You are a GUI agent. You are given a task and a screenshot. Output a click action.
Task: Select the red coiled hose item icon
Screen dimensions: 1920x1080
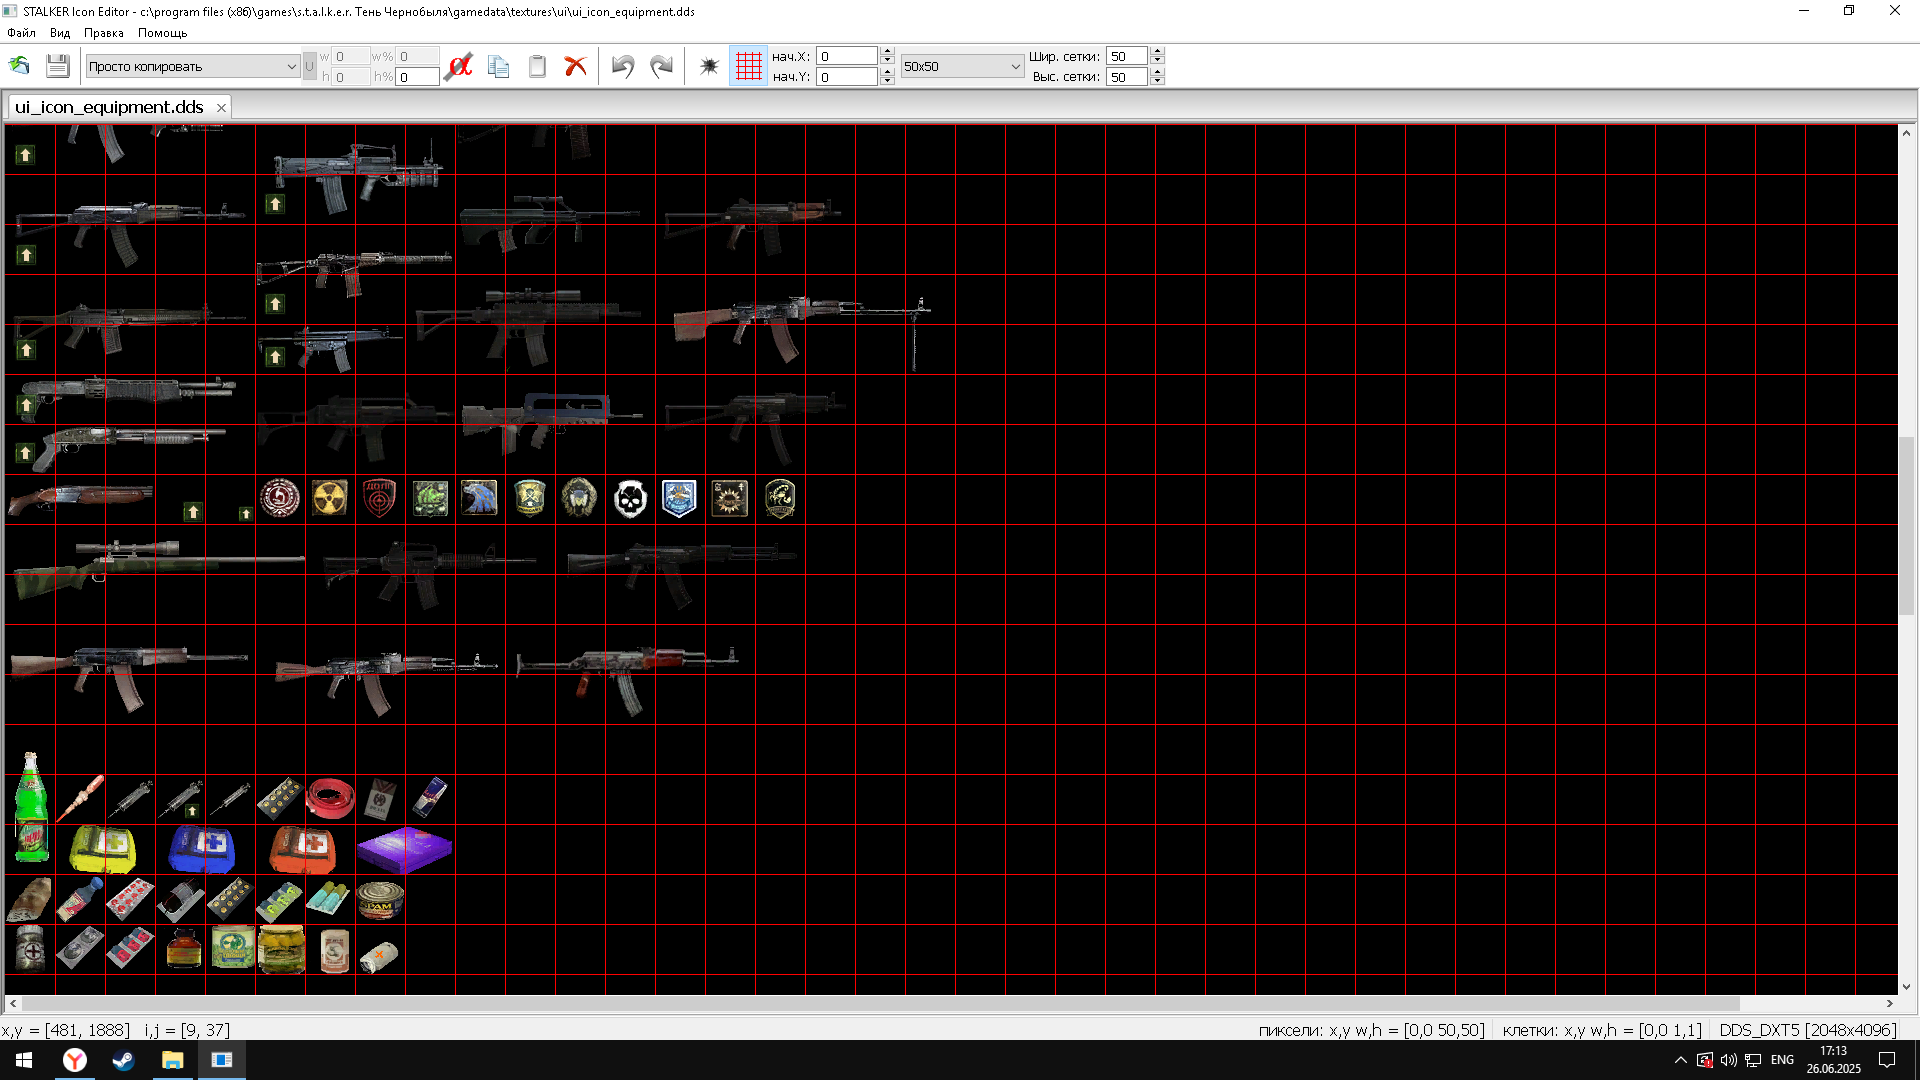pos(330,799)
